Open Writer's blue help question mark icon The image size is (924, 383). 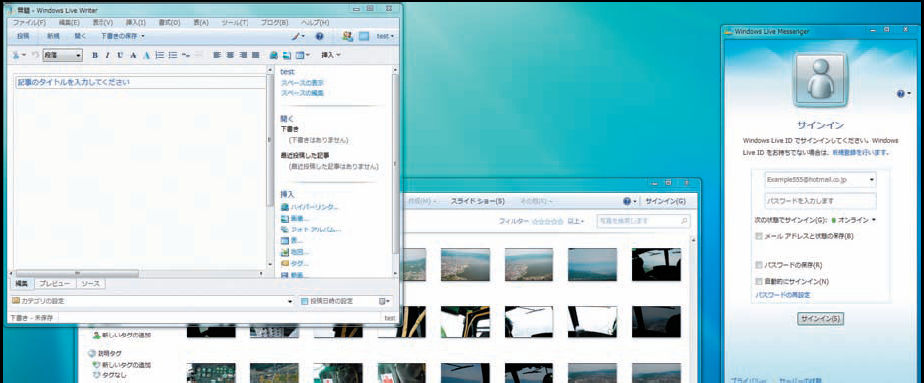(x=319, y=37)
